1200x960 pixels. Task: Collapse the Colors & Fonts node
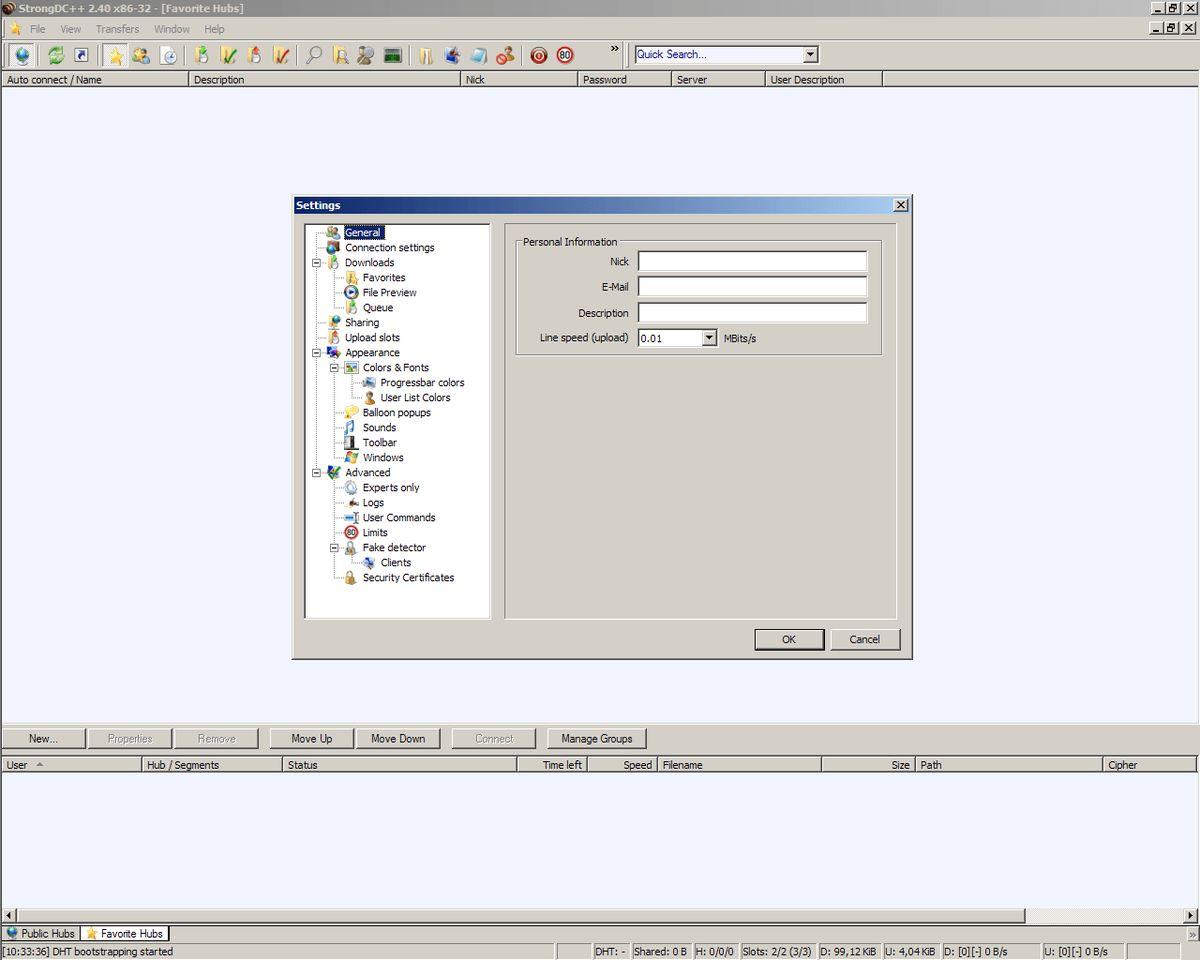tap(335, 368)
